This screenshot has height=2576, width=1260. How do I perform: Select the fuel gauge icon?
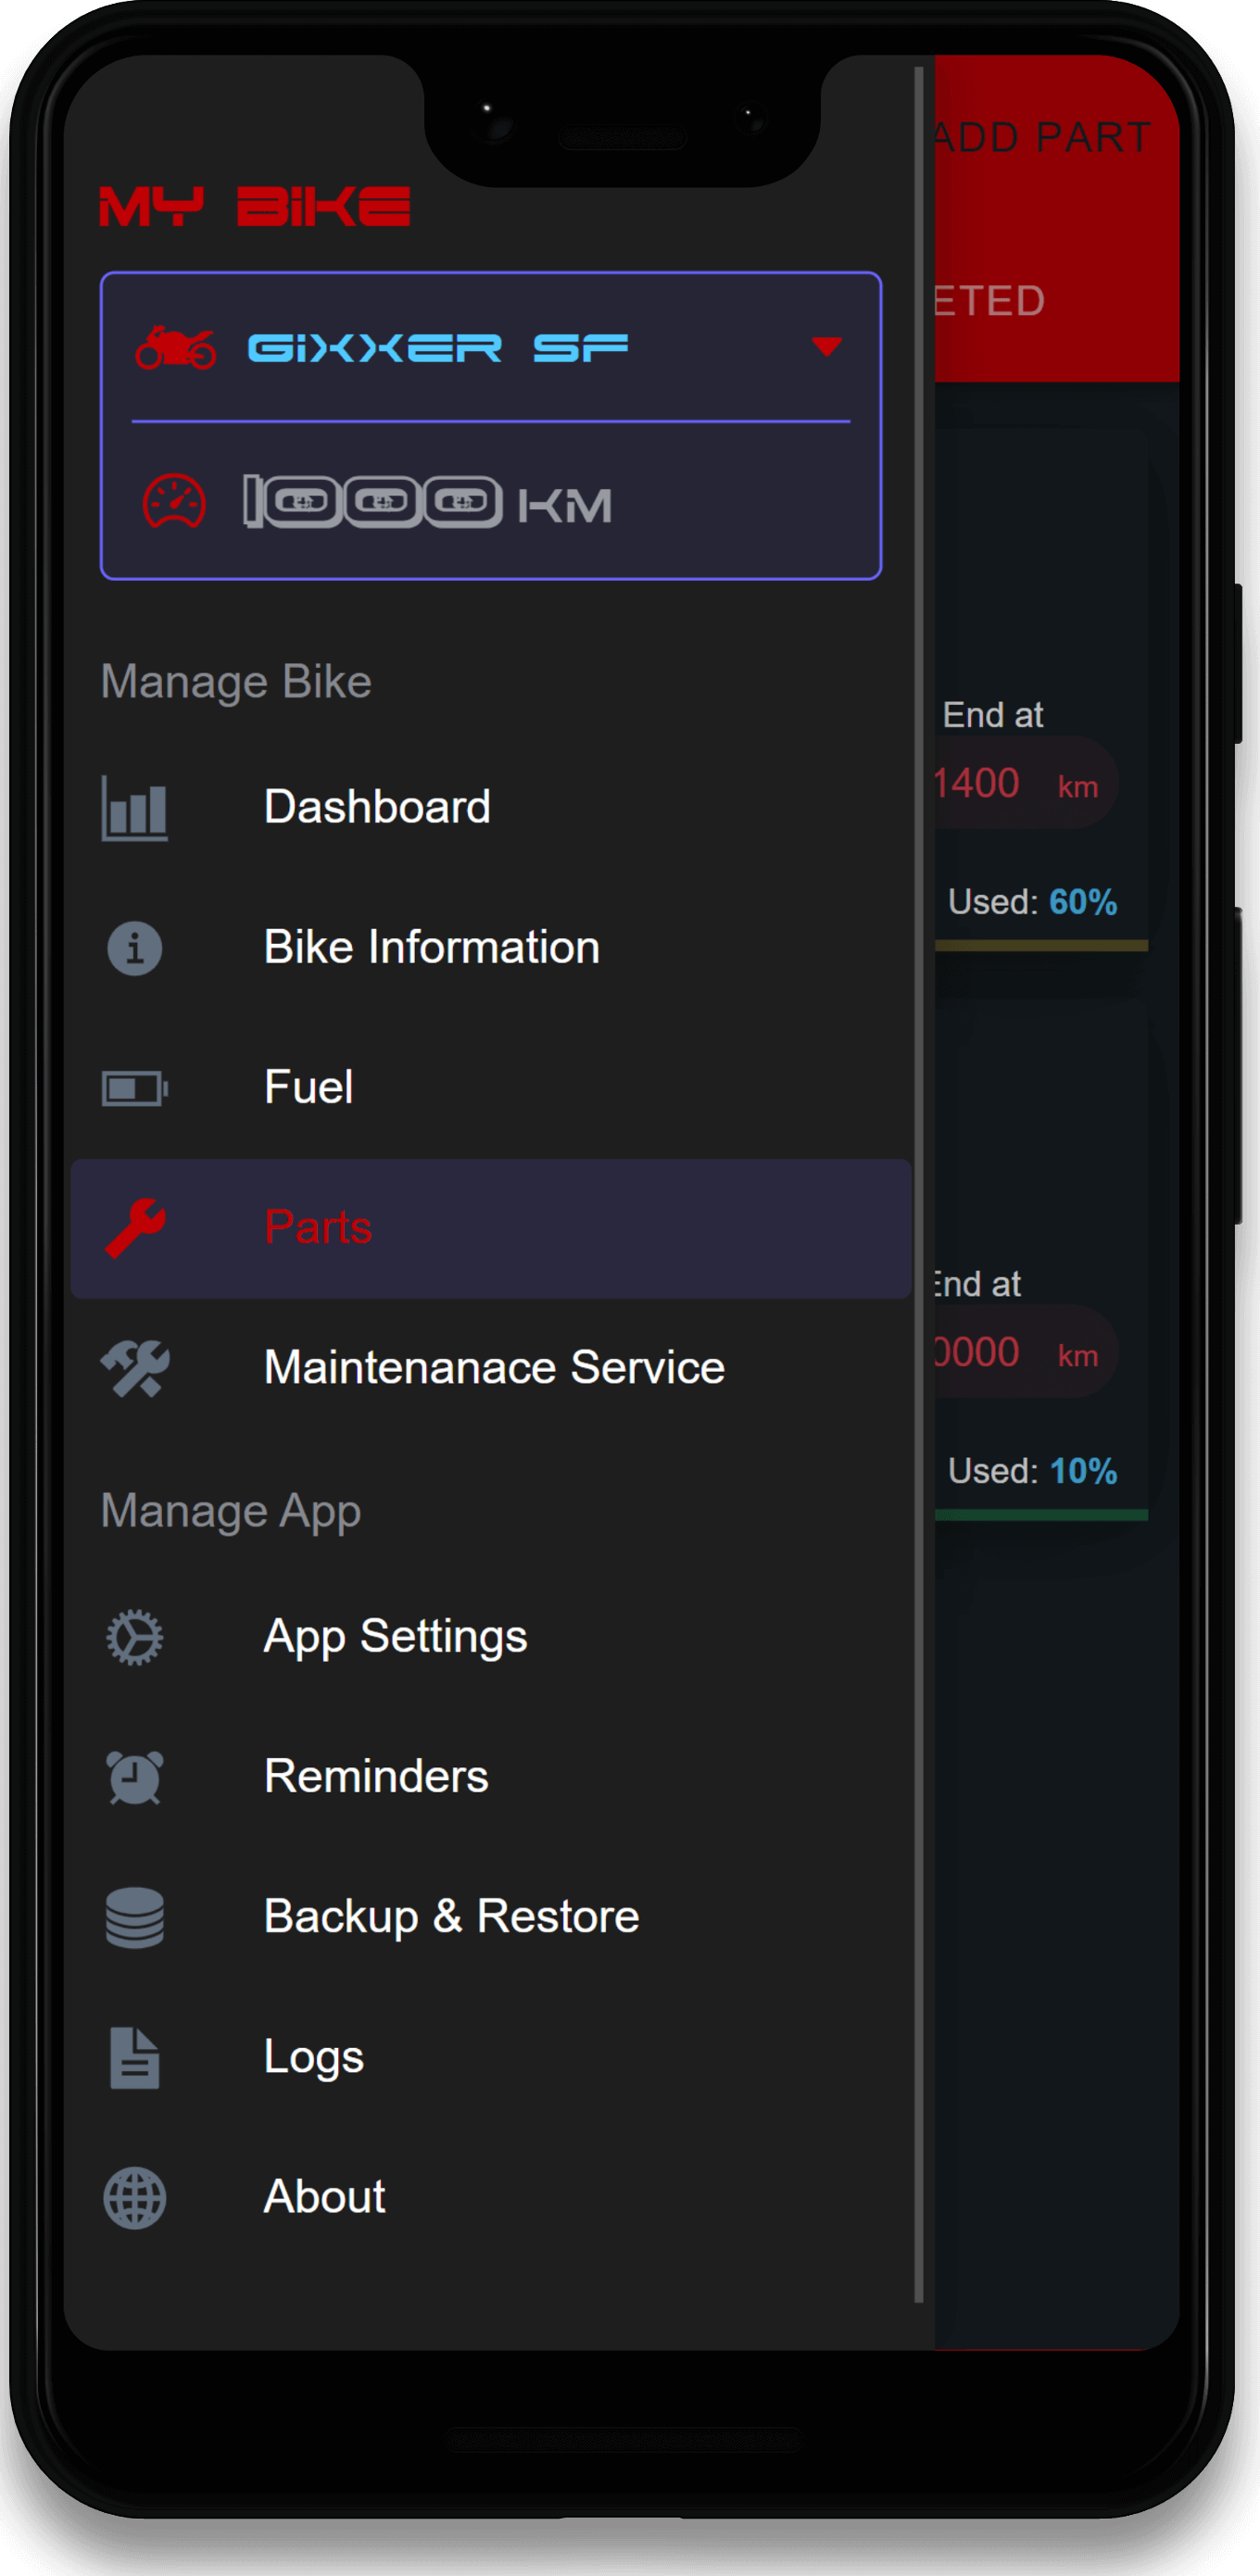tap(134, 1088)
